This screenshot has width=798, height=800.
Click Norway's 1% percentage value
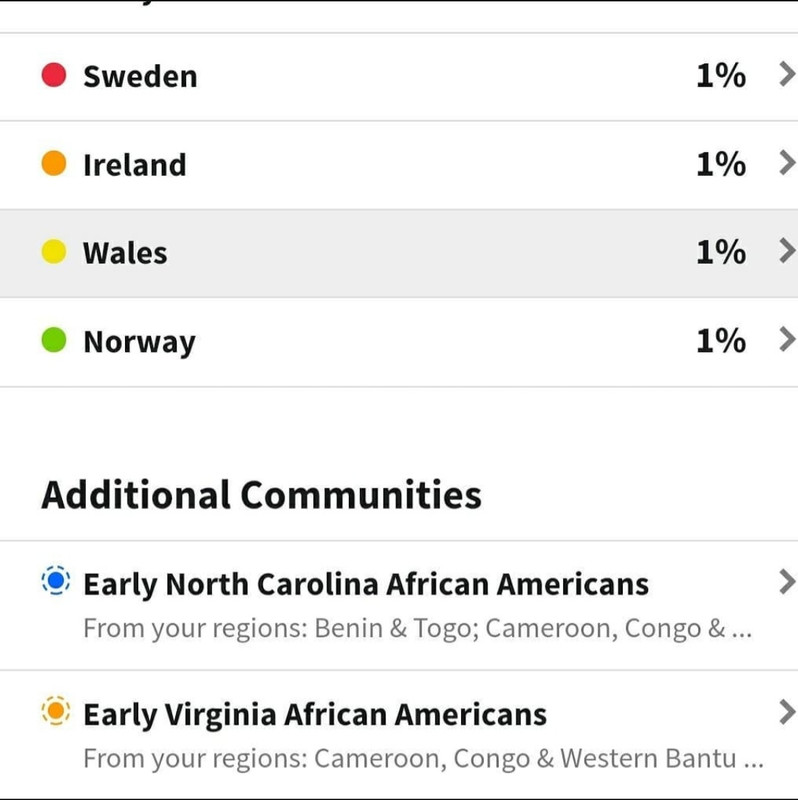720,341
